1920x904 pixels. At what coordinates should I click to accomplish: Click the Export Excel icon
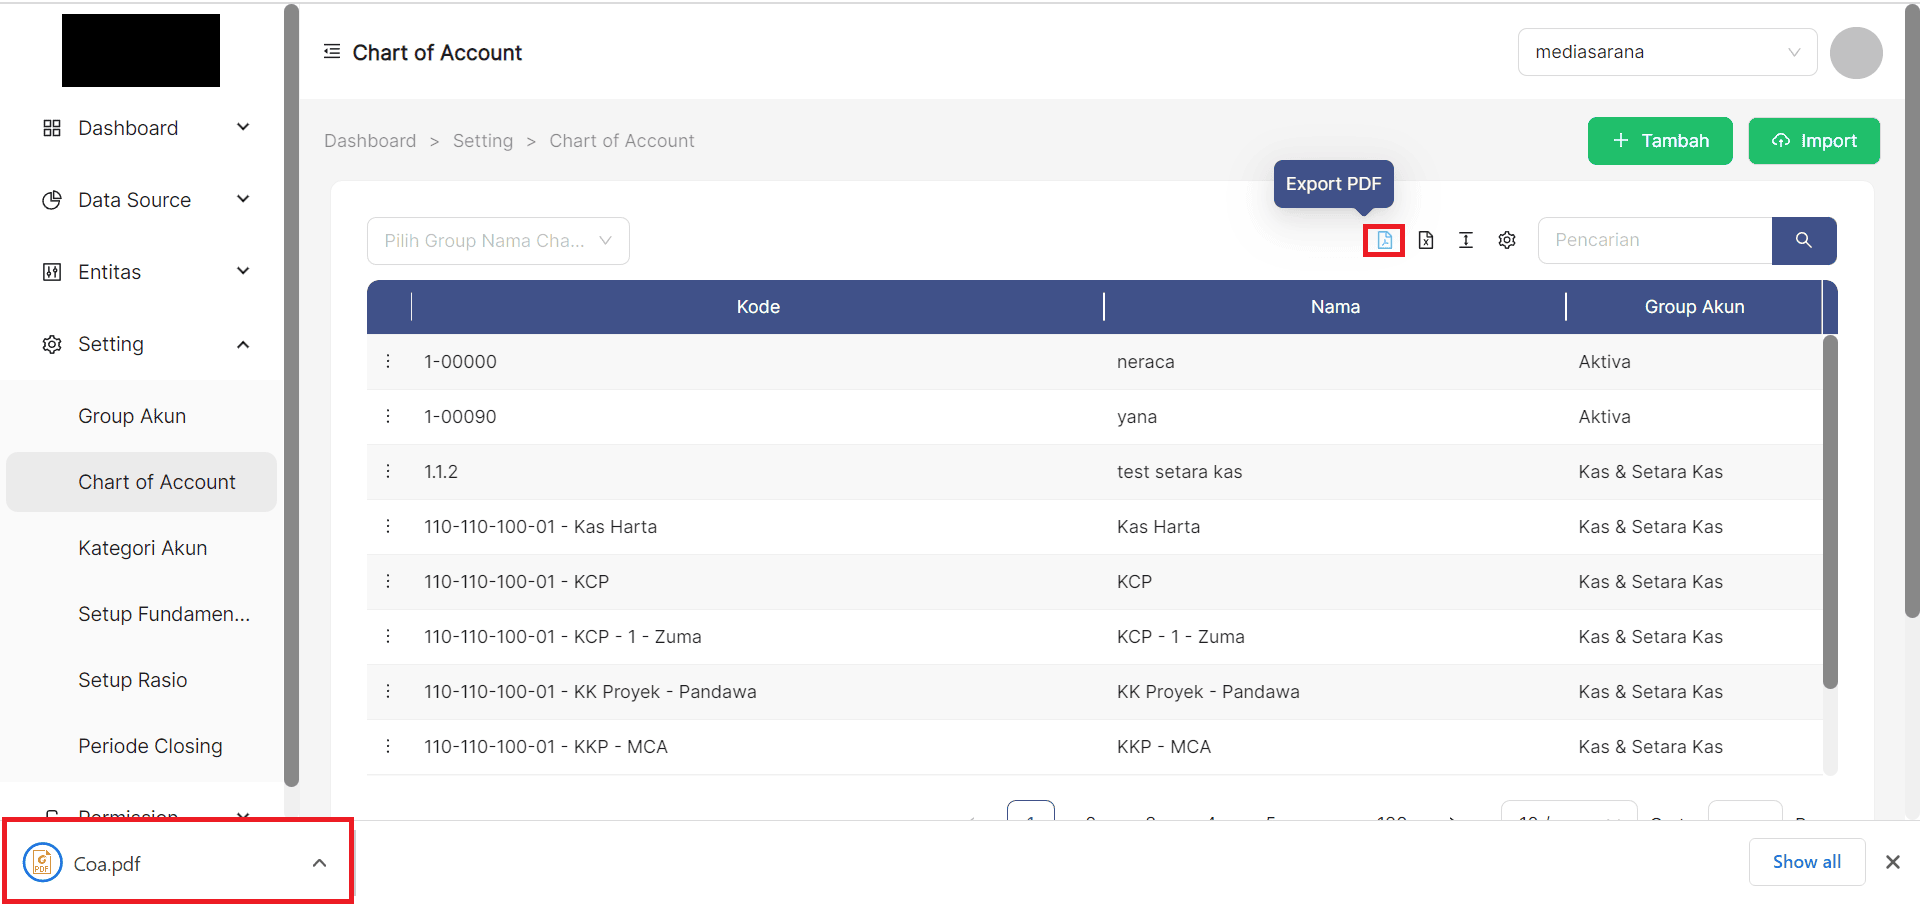point(1425,240)
